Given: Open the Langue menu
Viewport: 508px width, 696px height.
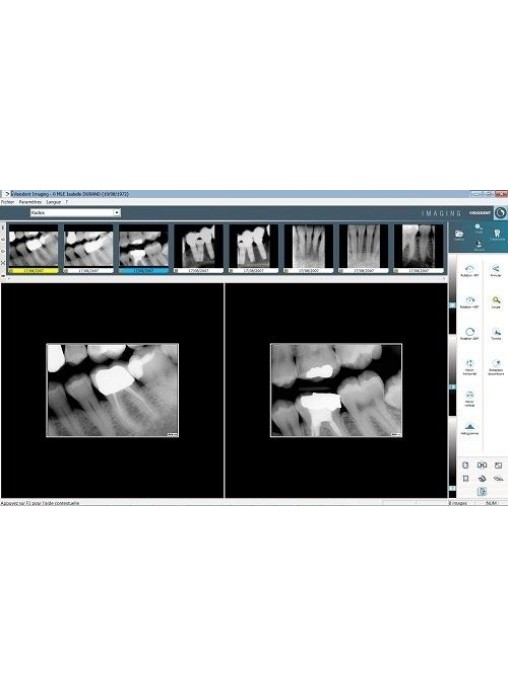Looking at the screenshot, I should (x=53, y=202).
